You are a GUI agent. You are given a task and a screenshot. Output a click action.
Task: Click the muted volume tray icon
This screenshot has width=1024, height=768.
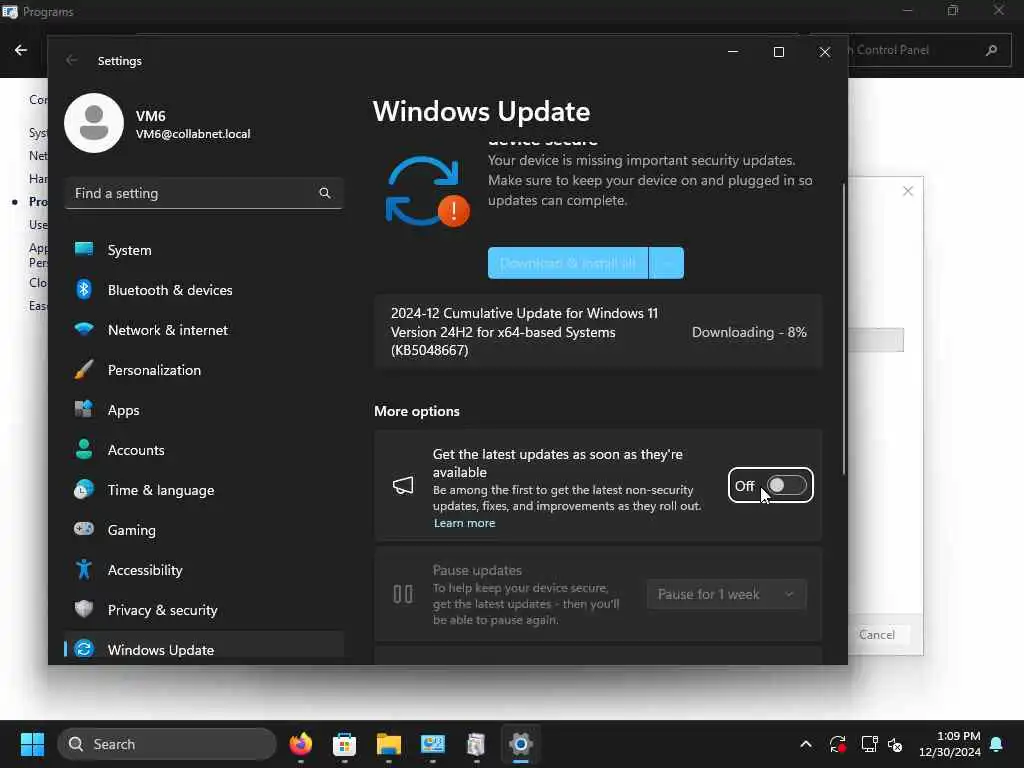(895, 744)
